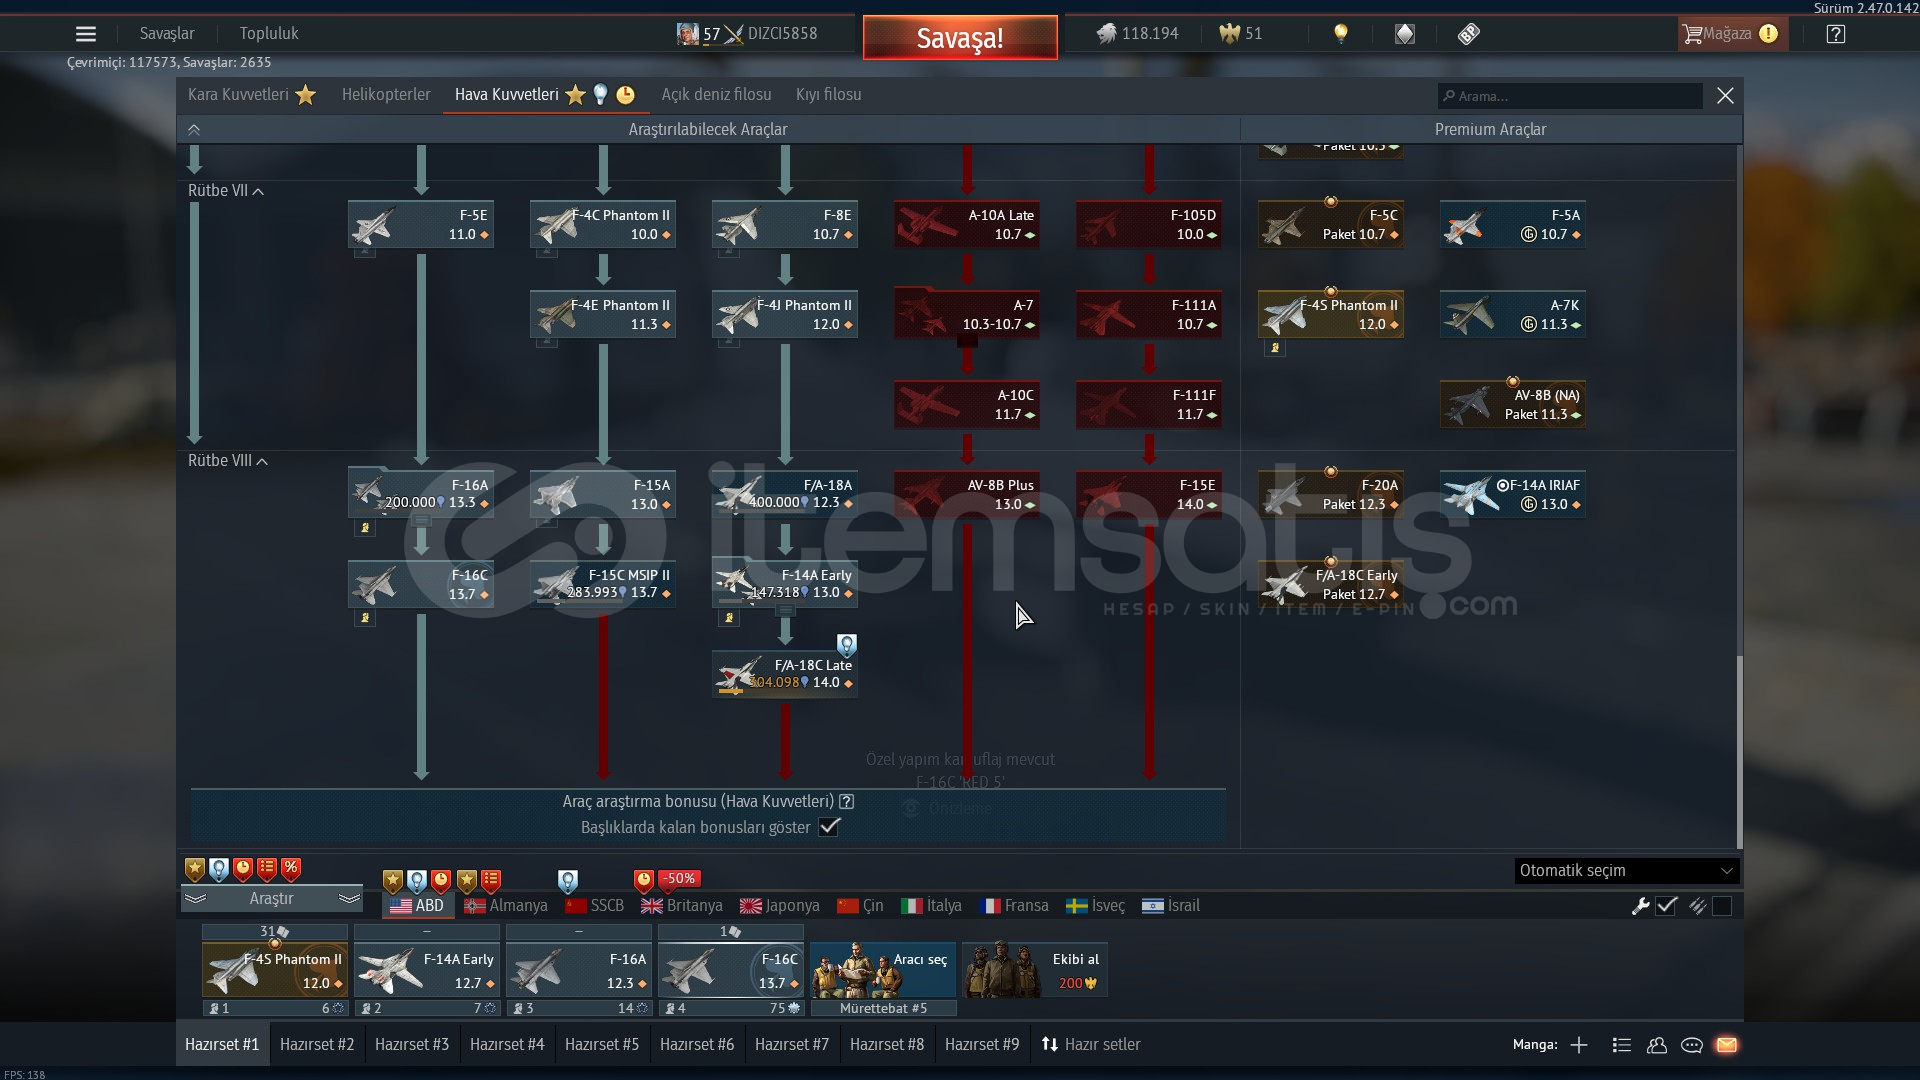The image size is (1920, 1080).
Task: Click the Golden Eagles balance 51
Action: 1241,34
